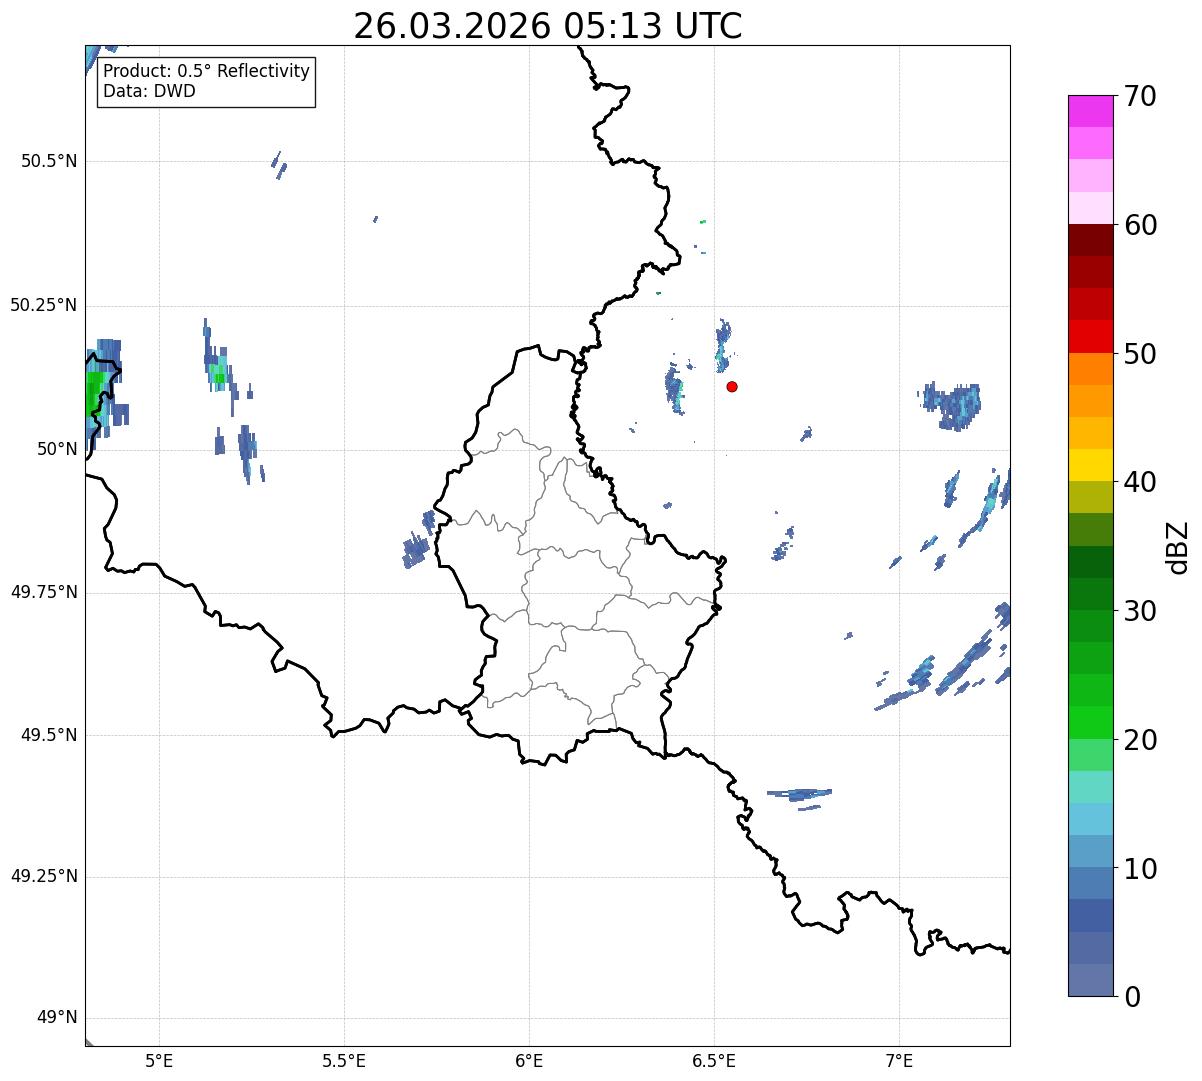Click the map title timestamp 26.03.2026 05:13 UTC
The height and width of the screenshot is (1081, 1202).
(x=547, y=26)
